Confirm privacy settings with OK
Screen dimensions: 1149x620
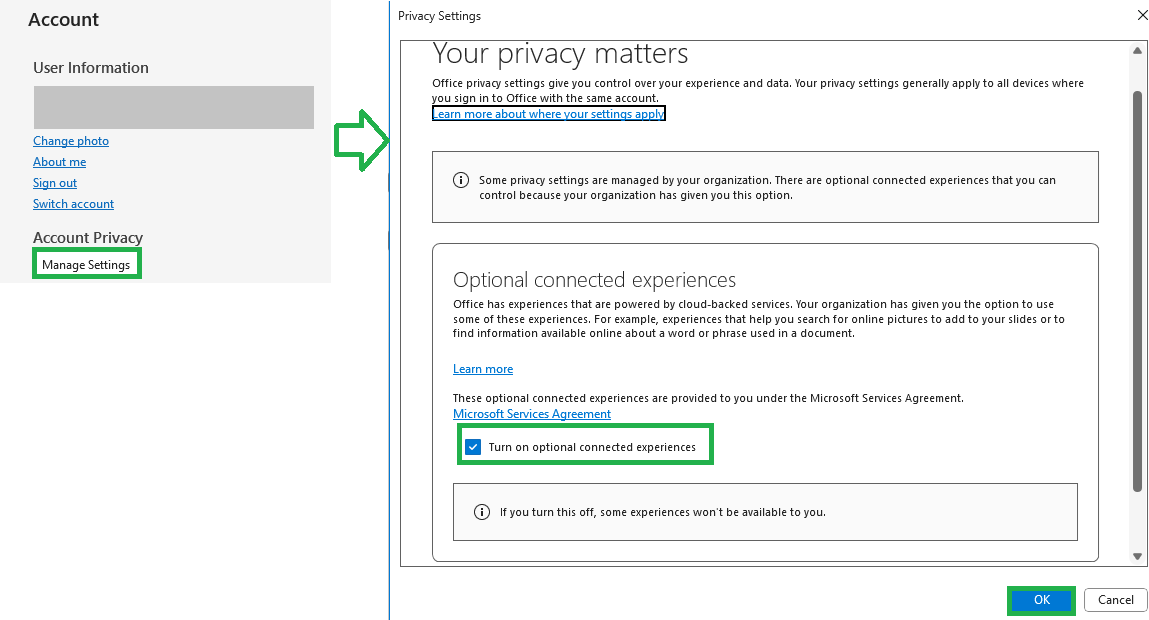point(1041,599)
